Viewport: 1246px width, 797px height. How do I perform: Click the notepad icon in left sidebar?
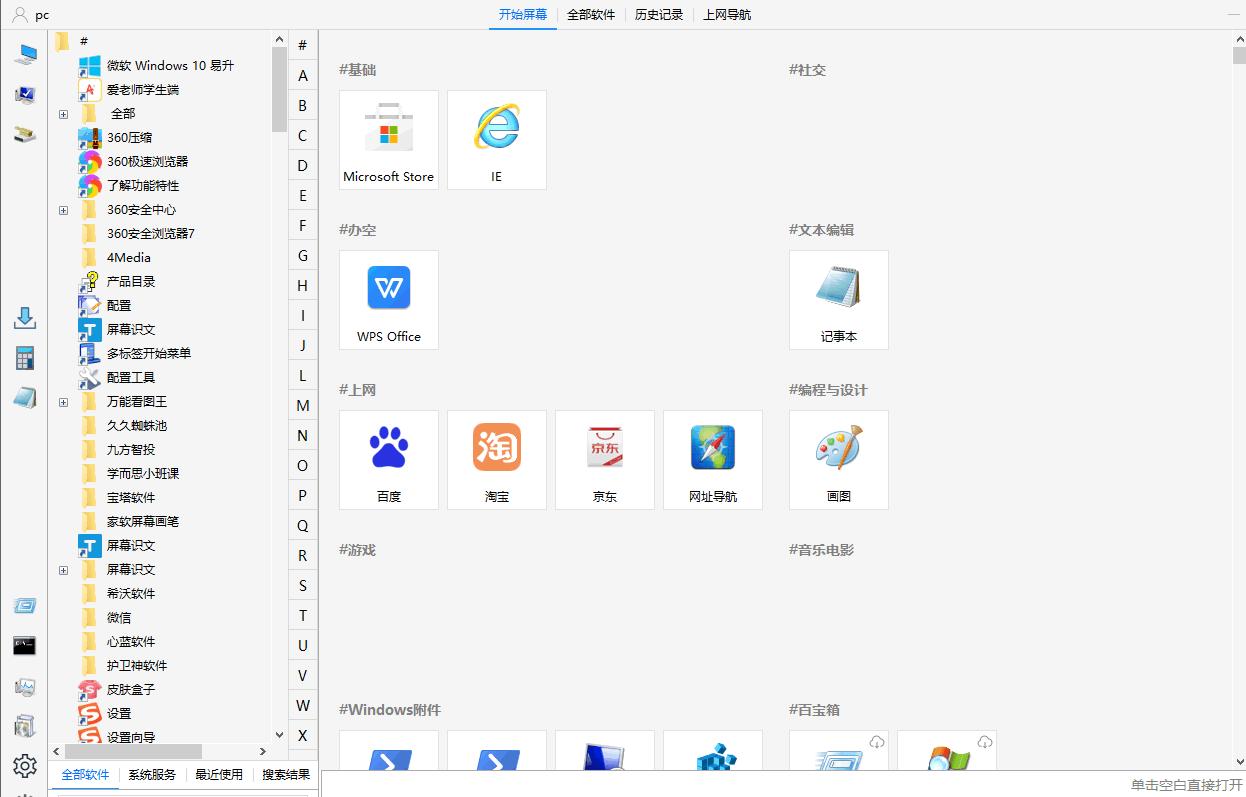[25, 397]
